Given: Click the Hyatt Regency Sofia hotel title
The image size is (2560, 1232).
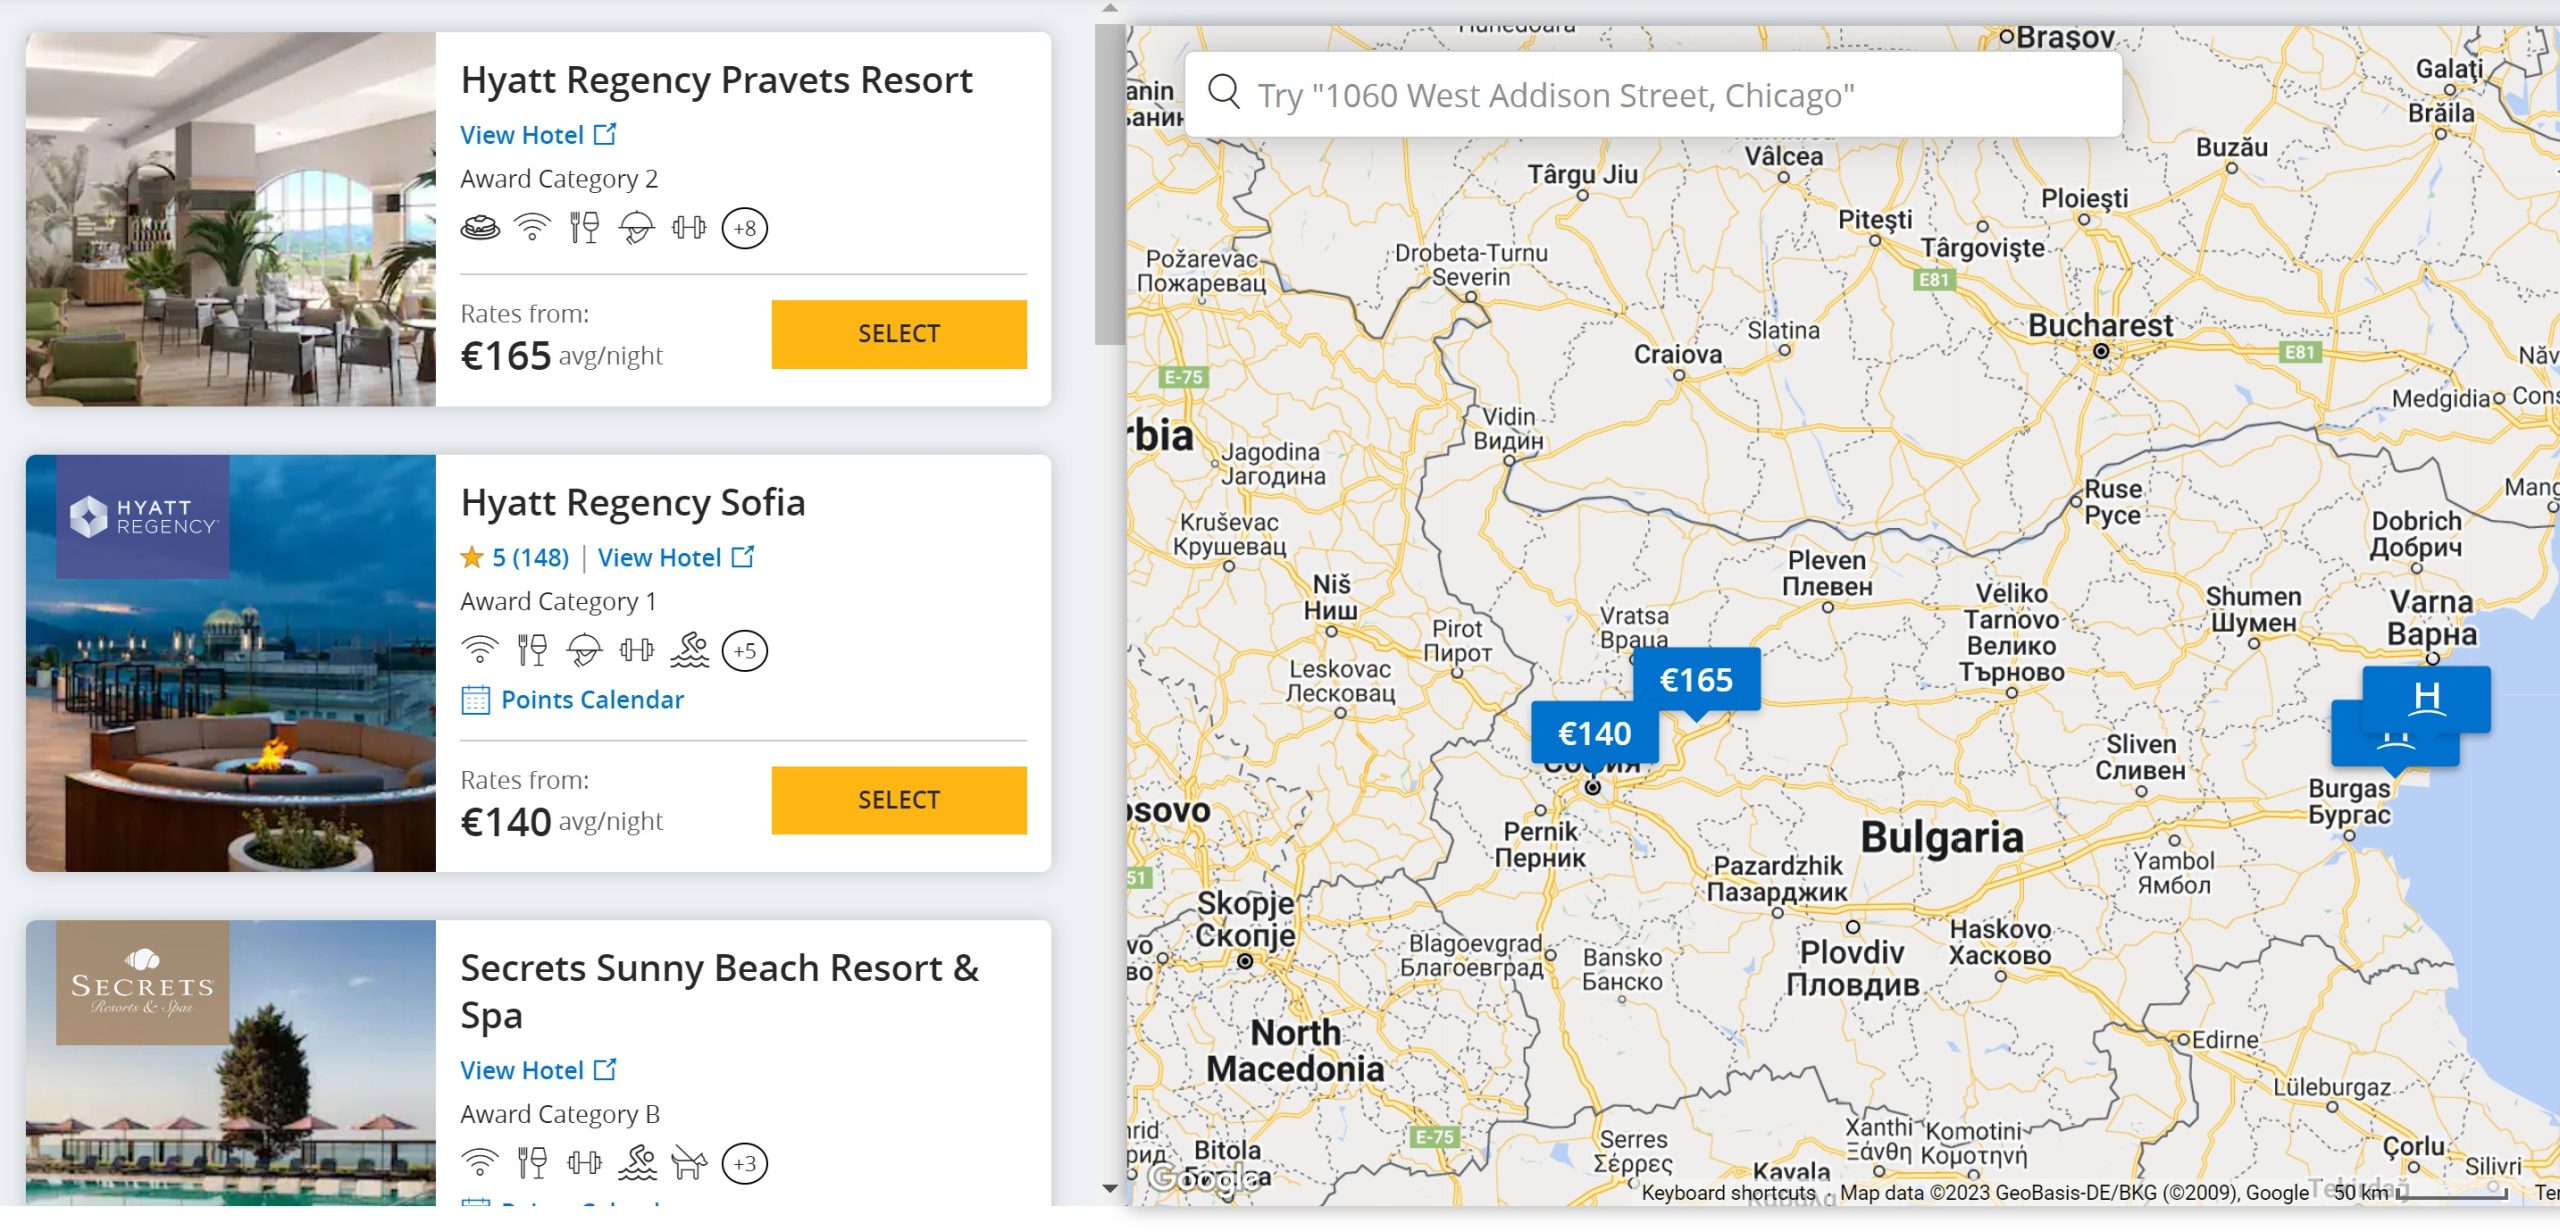Looking at the screenshot, I should click(x=633, y=503).
